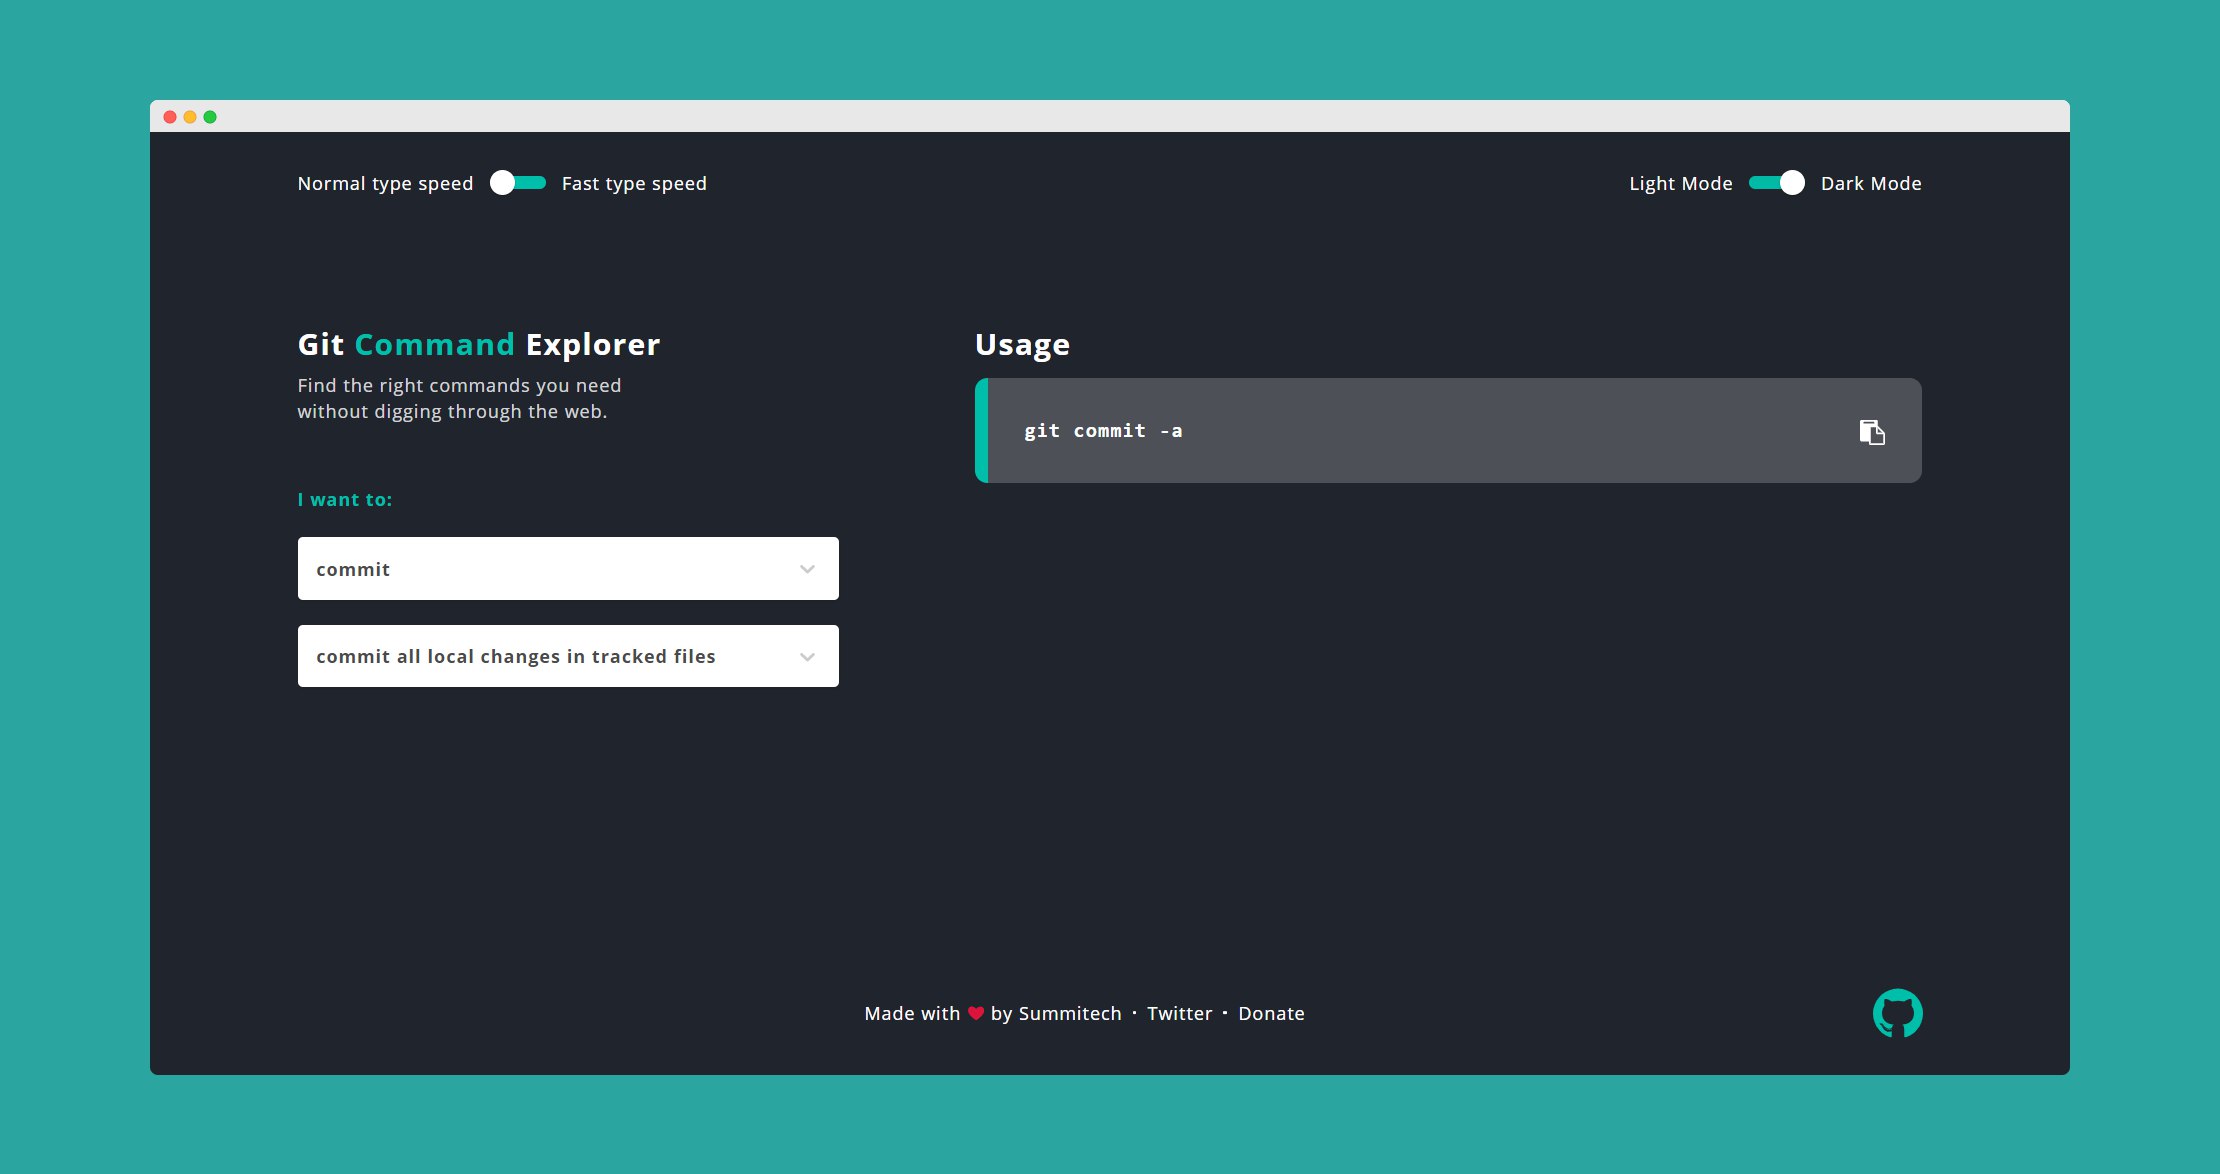Click the chevron in the tracked files select box
This screenshot has width=2220, height=1174.
[807, 657]
